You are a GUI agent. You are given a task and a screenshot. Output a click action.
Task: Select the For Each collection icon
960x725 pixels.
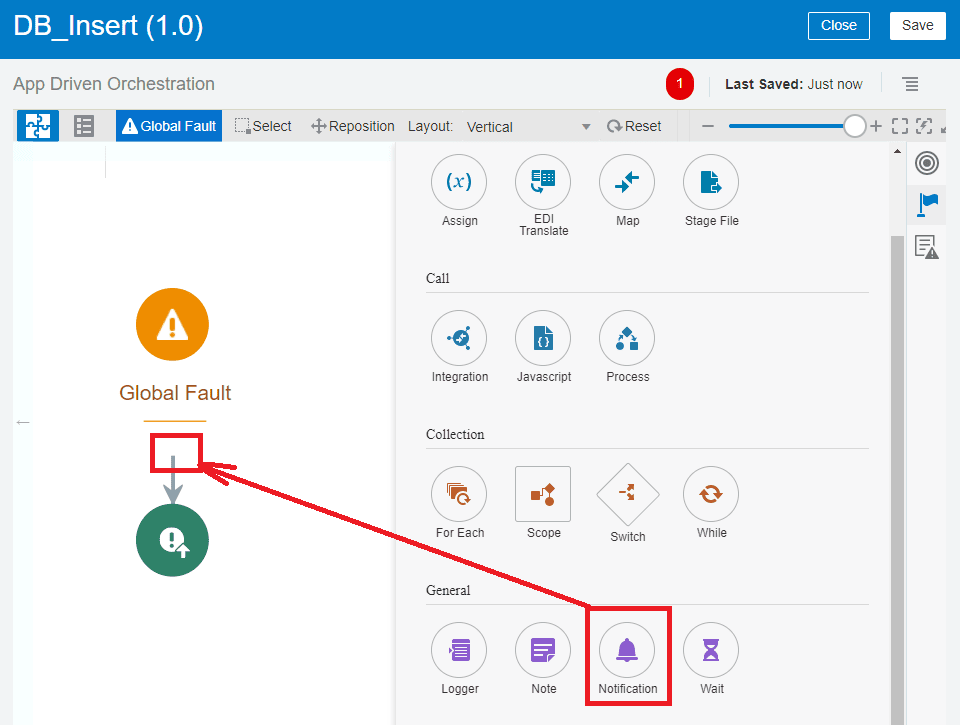click(459, 494)
